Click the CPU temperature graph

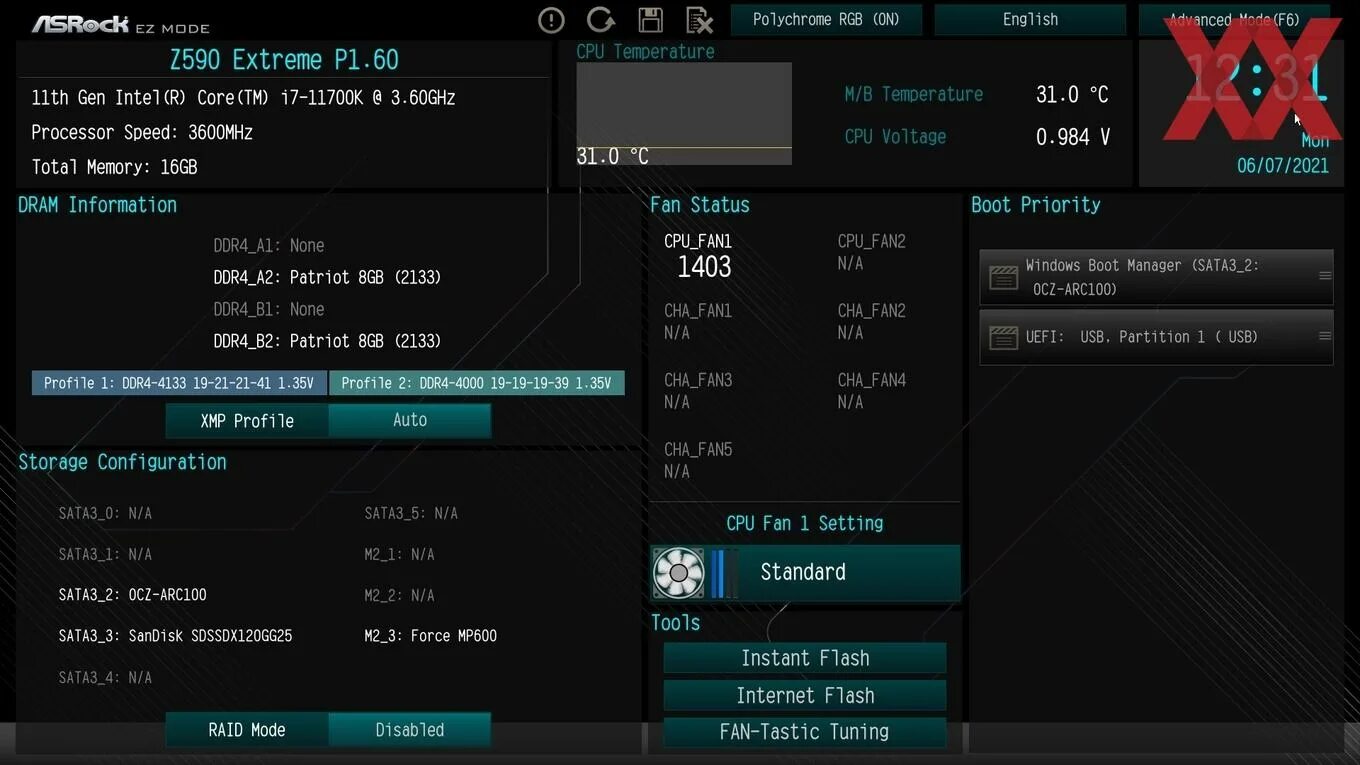684,113
